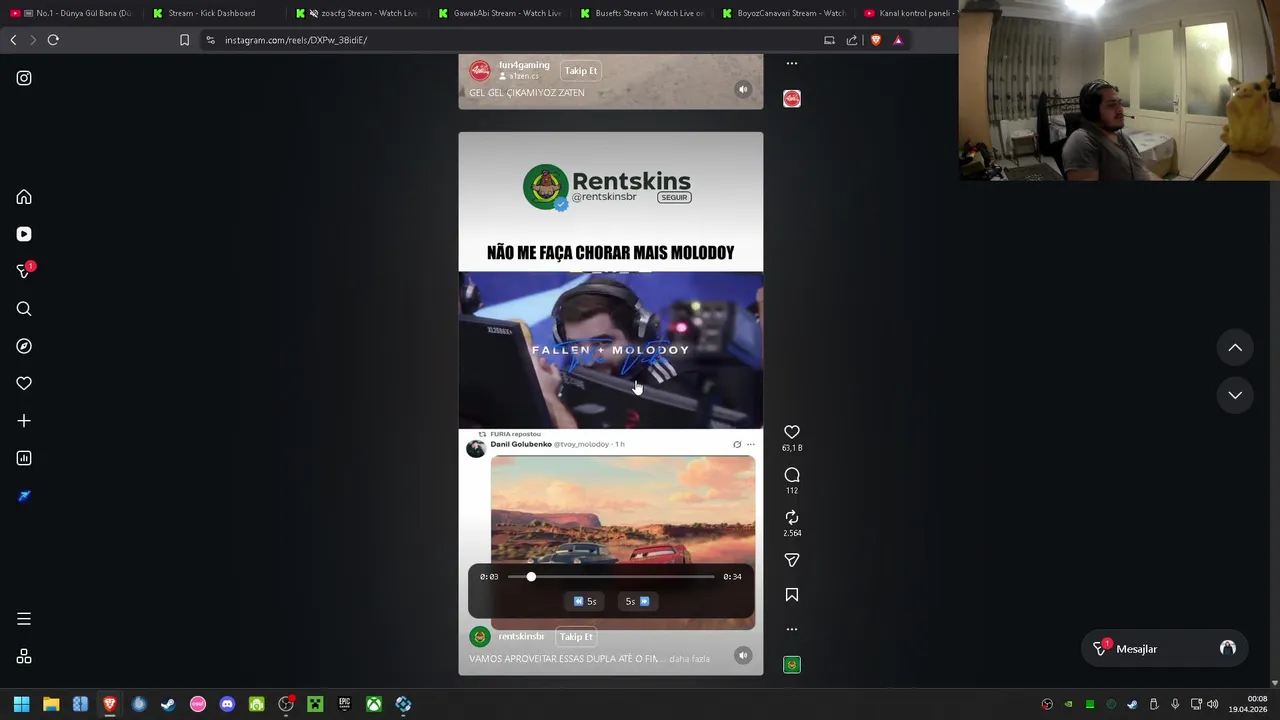The height and width of the screenshot is (720, 1280).
Task: Skip the reel forward 5 seconds
Action: [637, 601]
